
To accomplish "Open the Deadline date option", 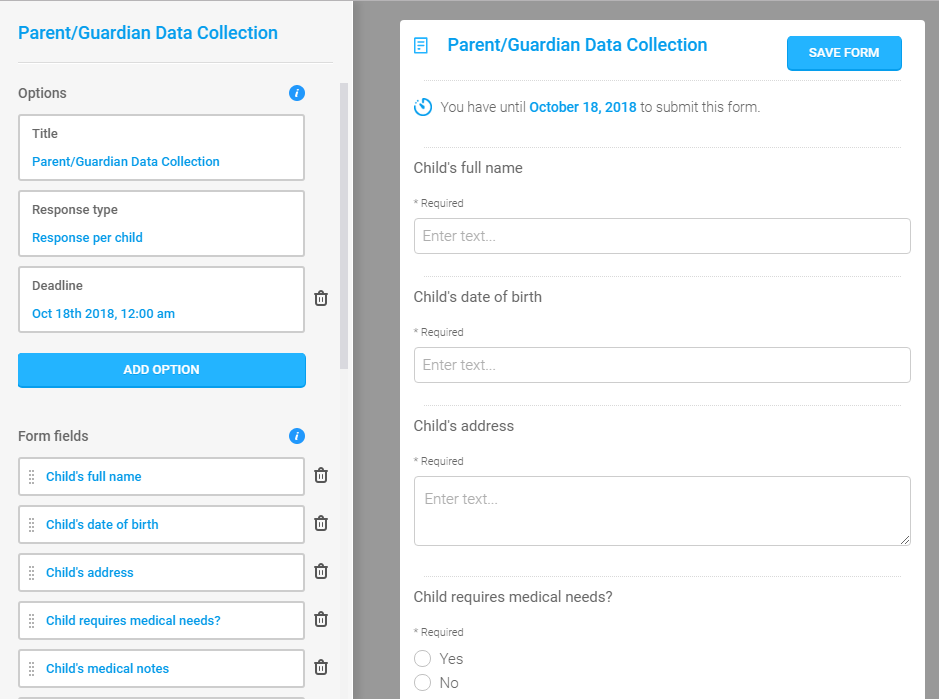I will point(161,299).
